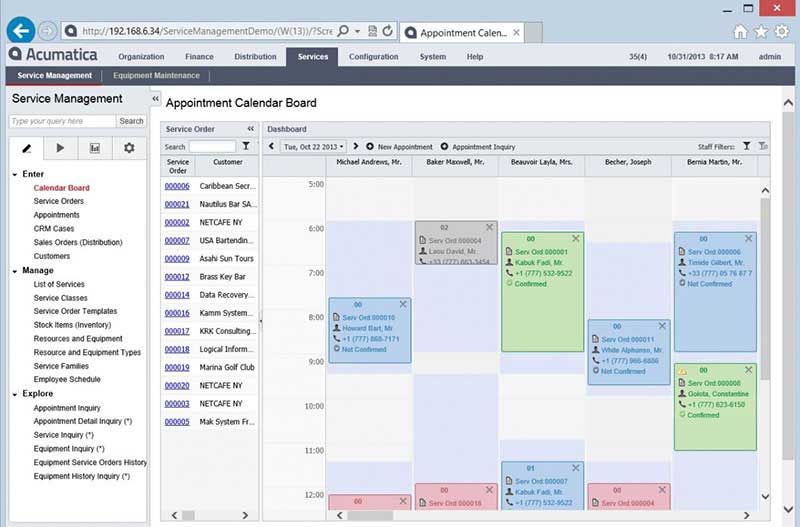The height and width of the screenshot is (527, 800).
Task: Collapse the Explore tree section
Action: [x=15, y=394]
